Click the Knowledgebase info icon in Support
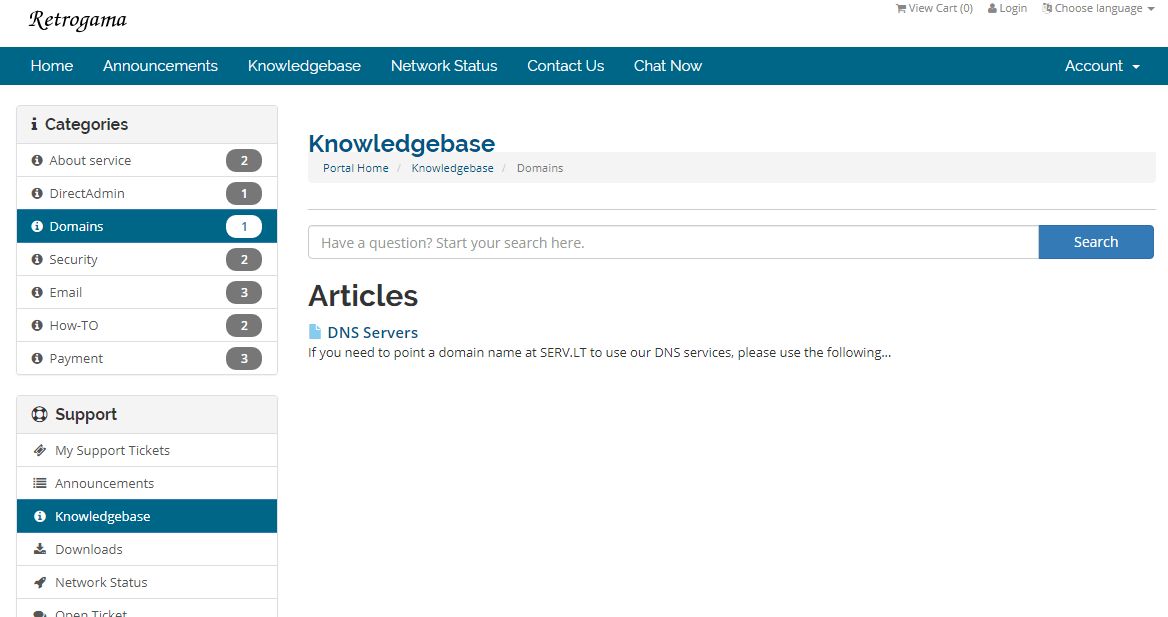 click(x=39, y=516)
